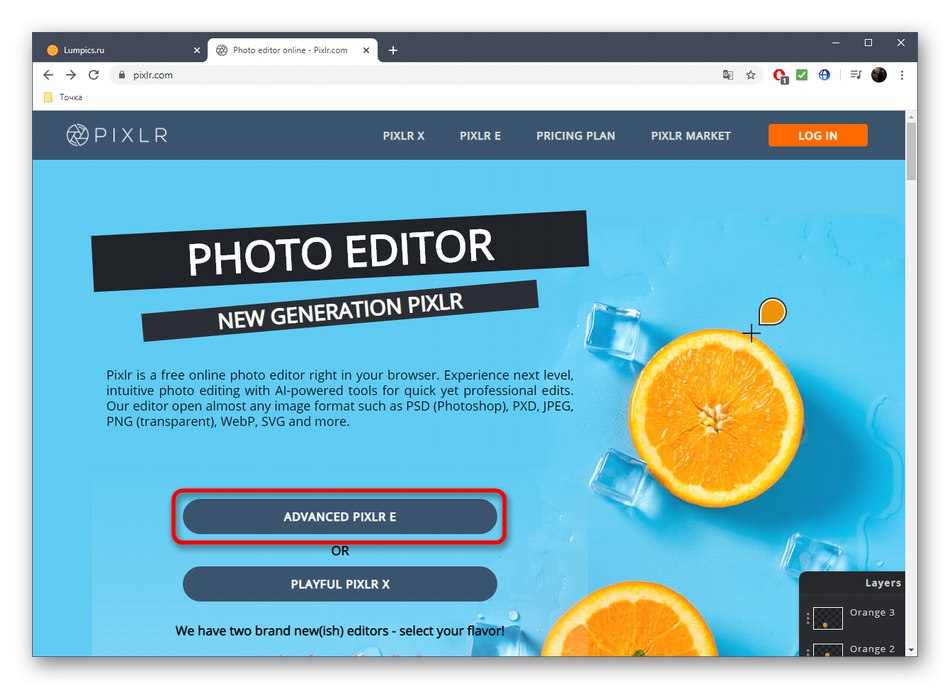Click the Orange 3 layer thumbnail
The height and width of the screenshot is (689, 950).
(827, 618)
